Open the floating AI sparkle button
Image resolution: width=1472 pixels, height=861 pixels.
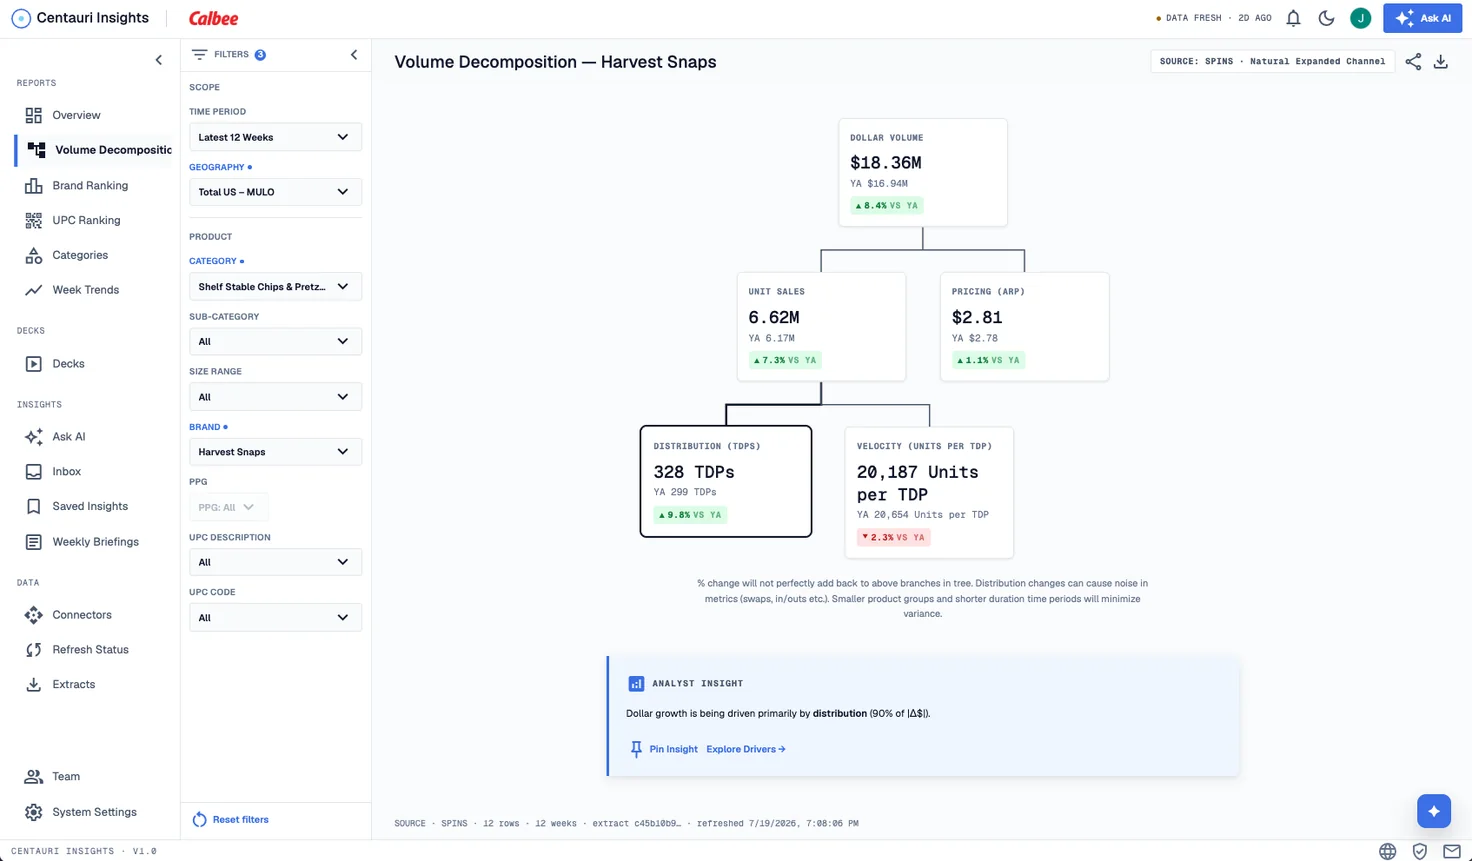1434,811
